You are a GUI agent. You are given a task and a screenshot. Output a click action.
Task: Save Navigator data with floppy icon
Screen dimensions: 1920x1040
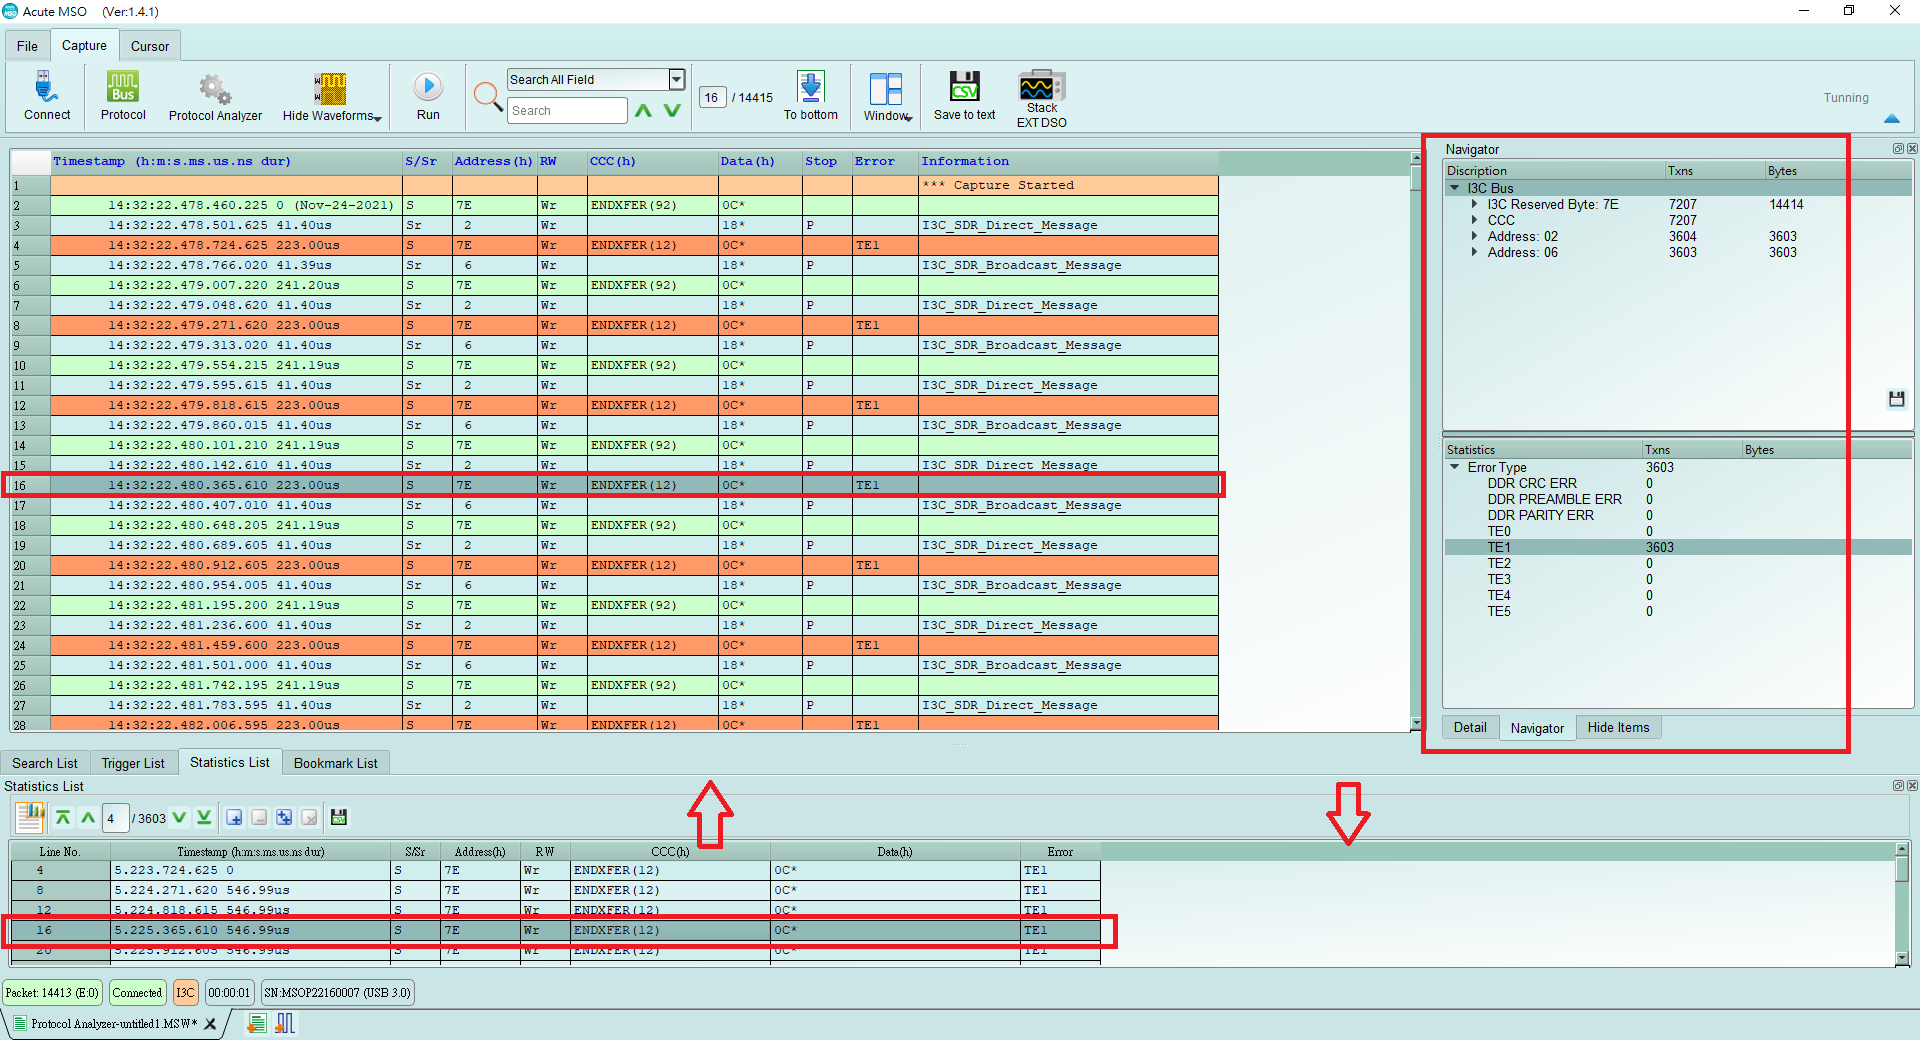(1896, 399)
